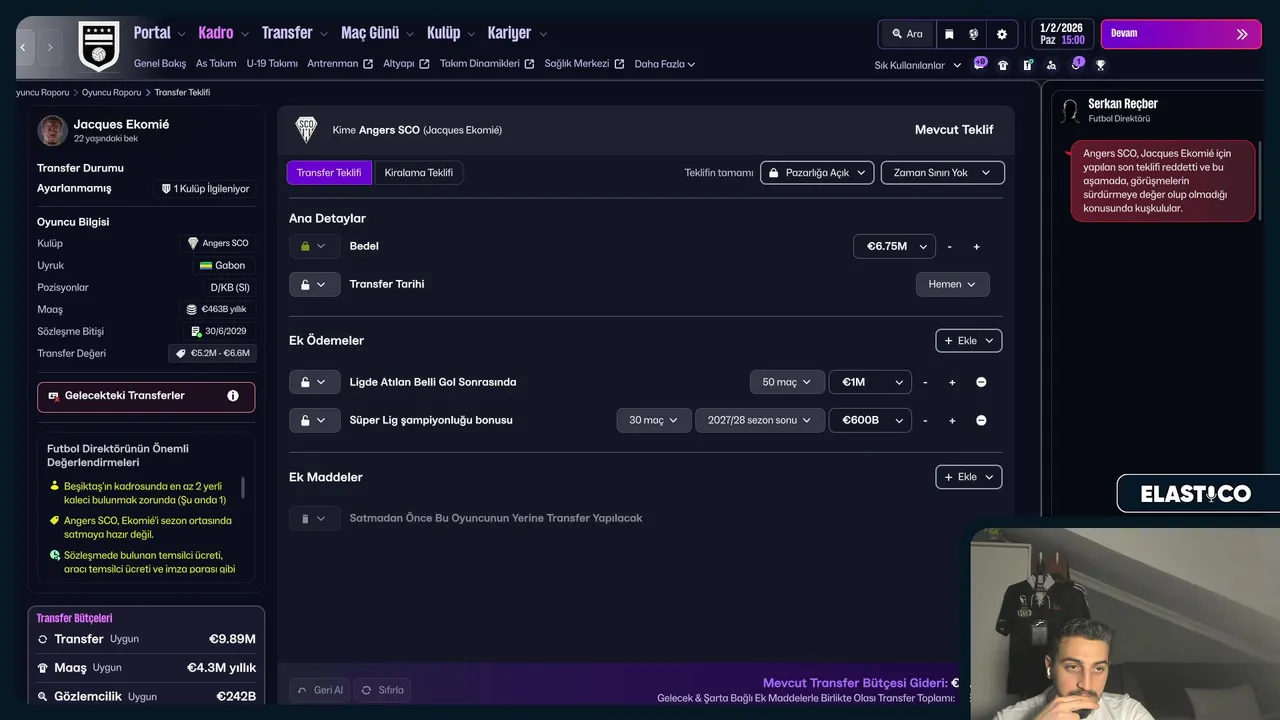The image size is (1280, 720).
Task: Open the Hemen transfer date dropdown
Action: tap(953, 284)
